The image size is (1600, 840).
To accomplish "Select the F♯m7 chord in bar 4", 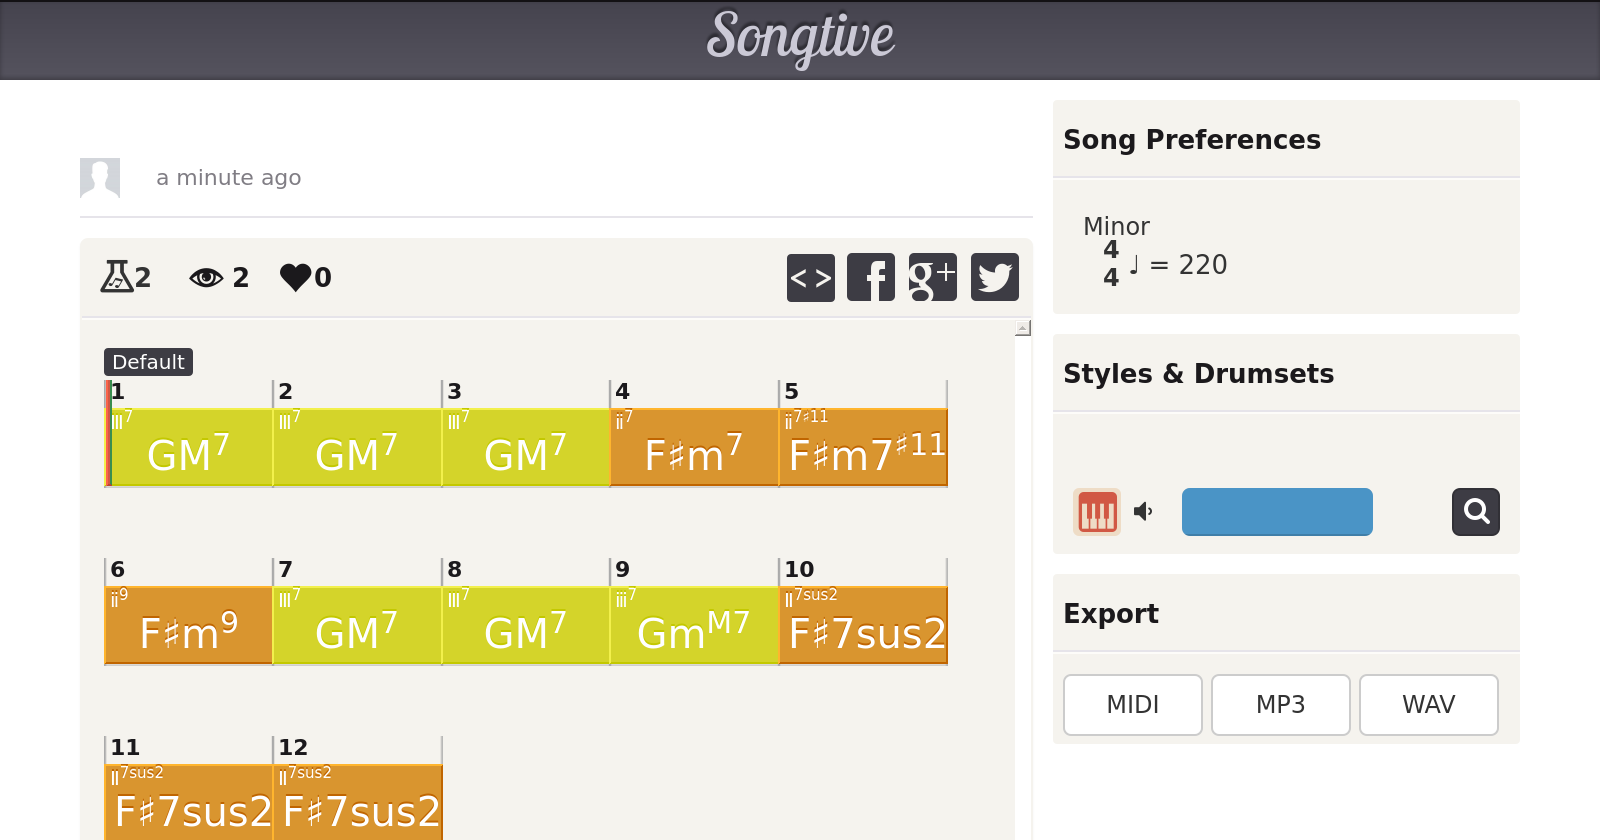I will tap(694, 448).
